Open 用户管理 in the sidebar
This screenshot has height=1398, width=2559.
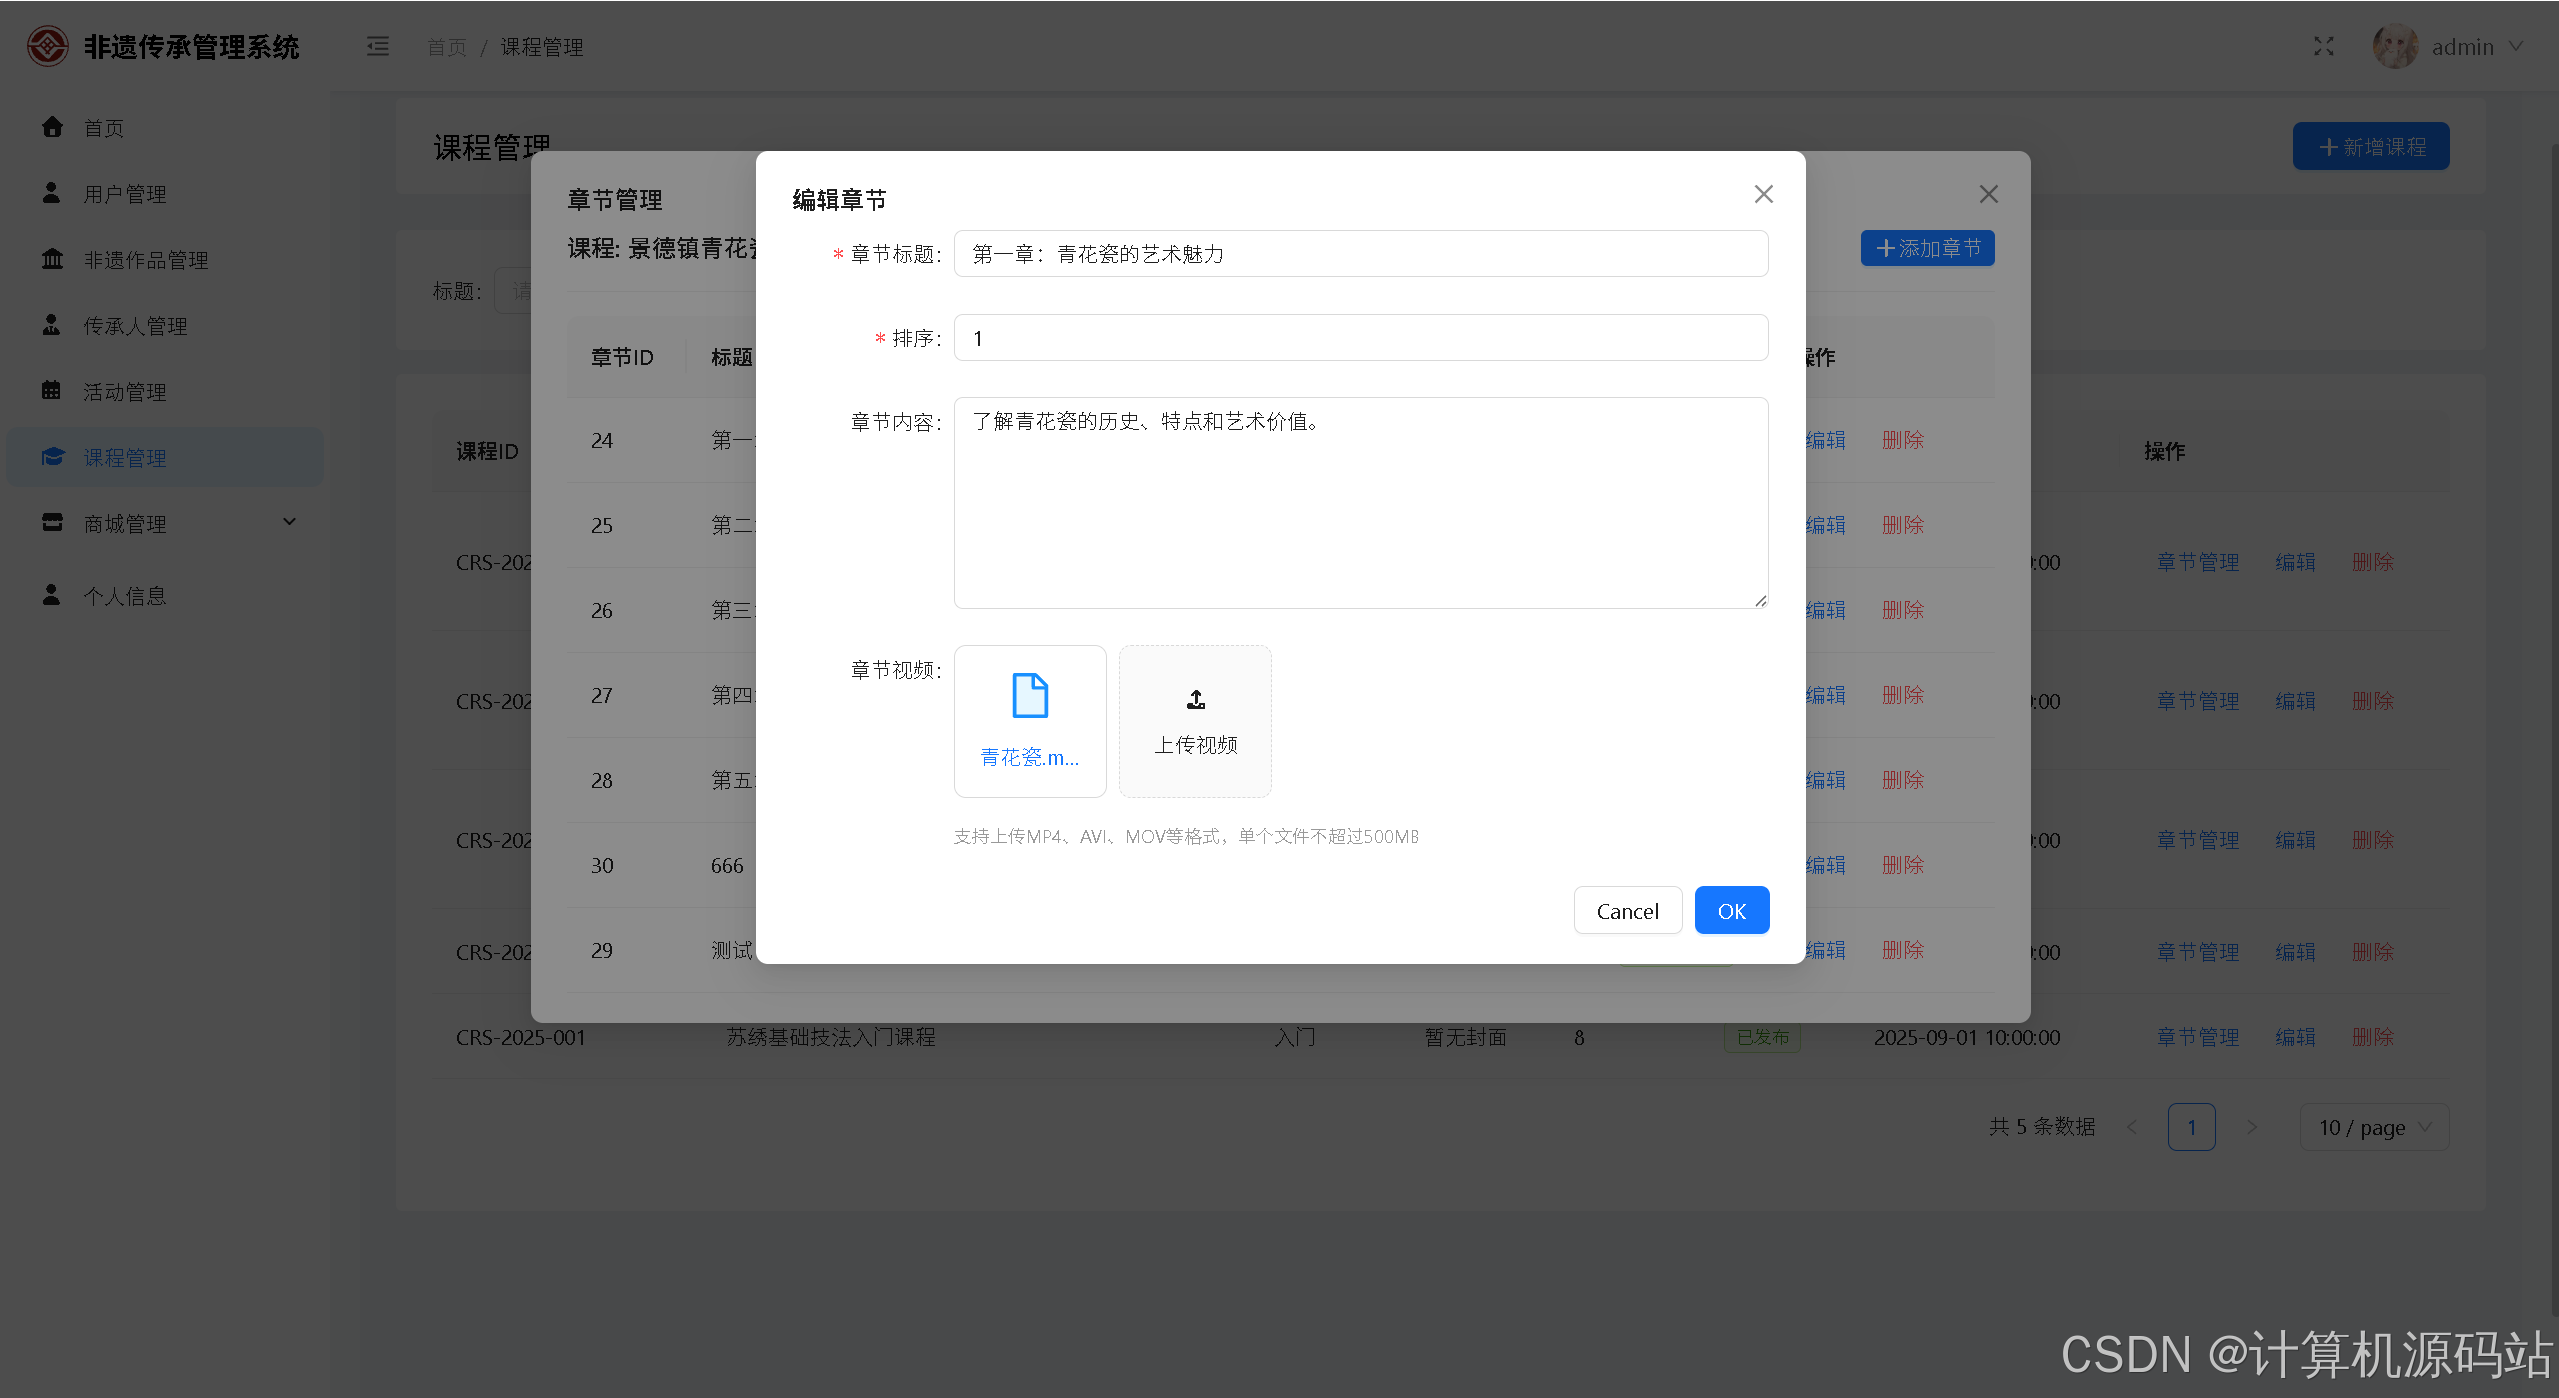point(124,194)
